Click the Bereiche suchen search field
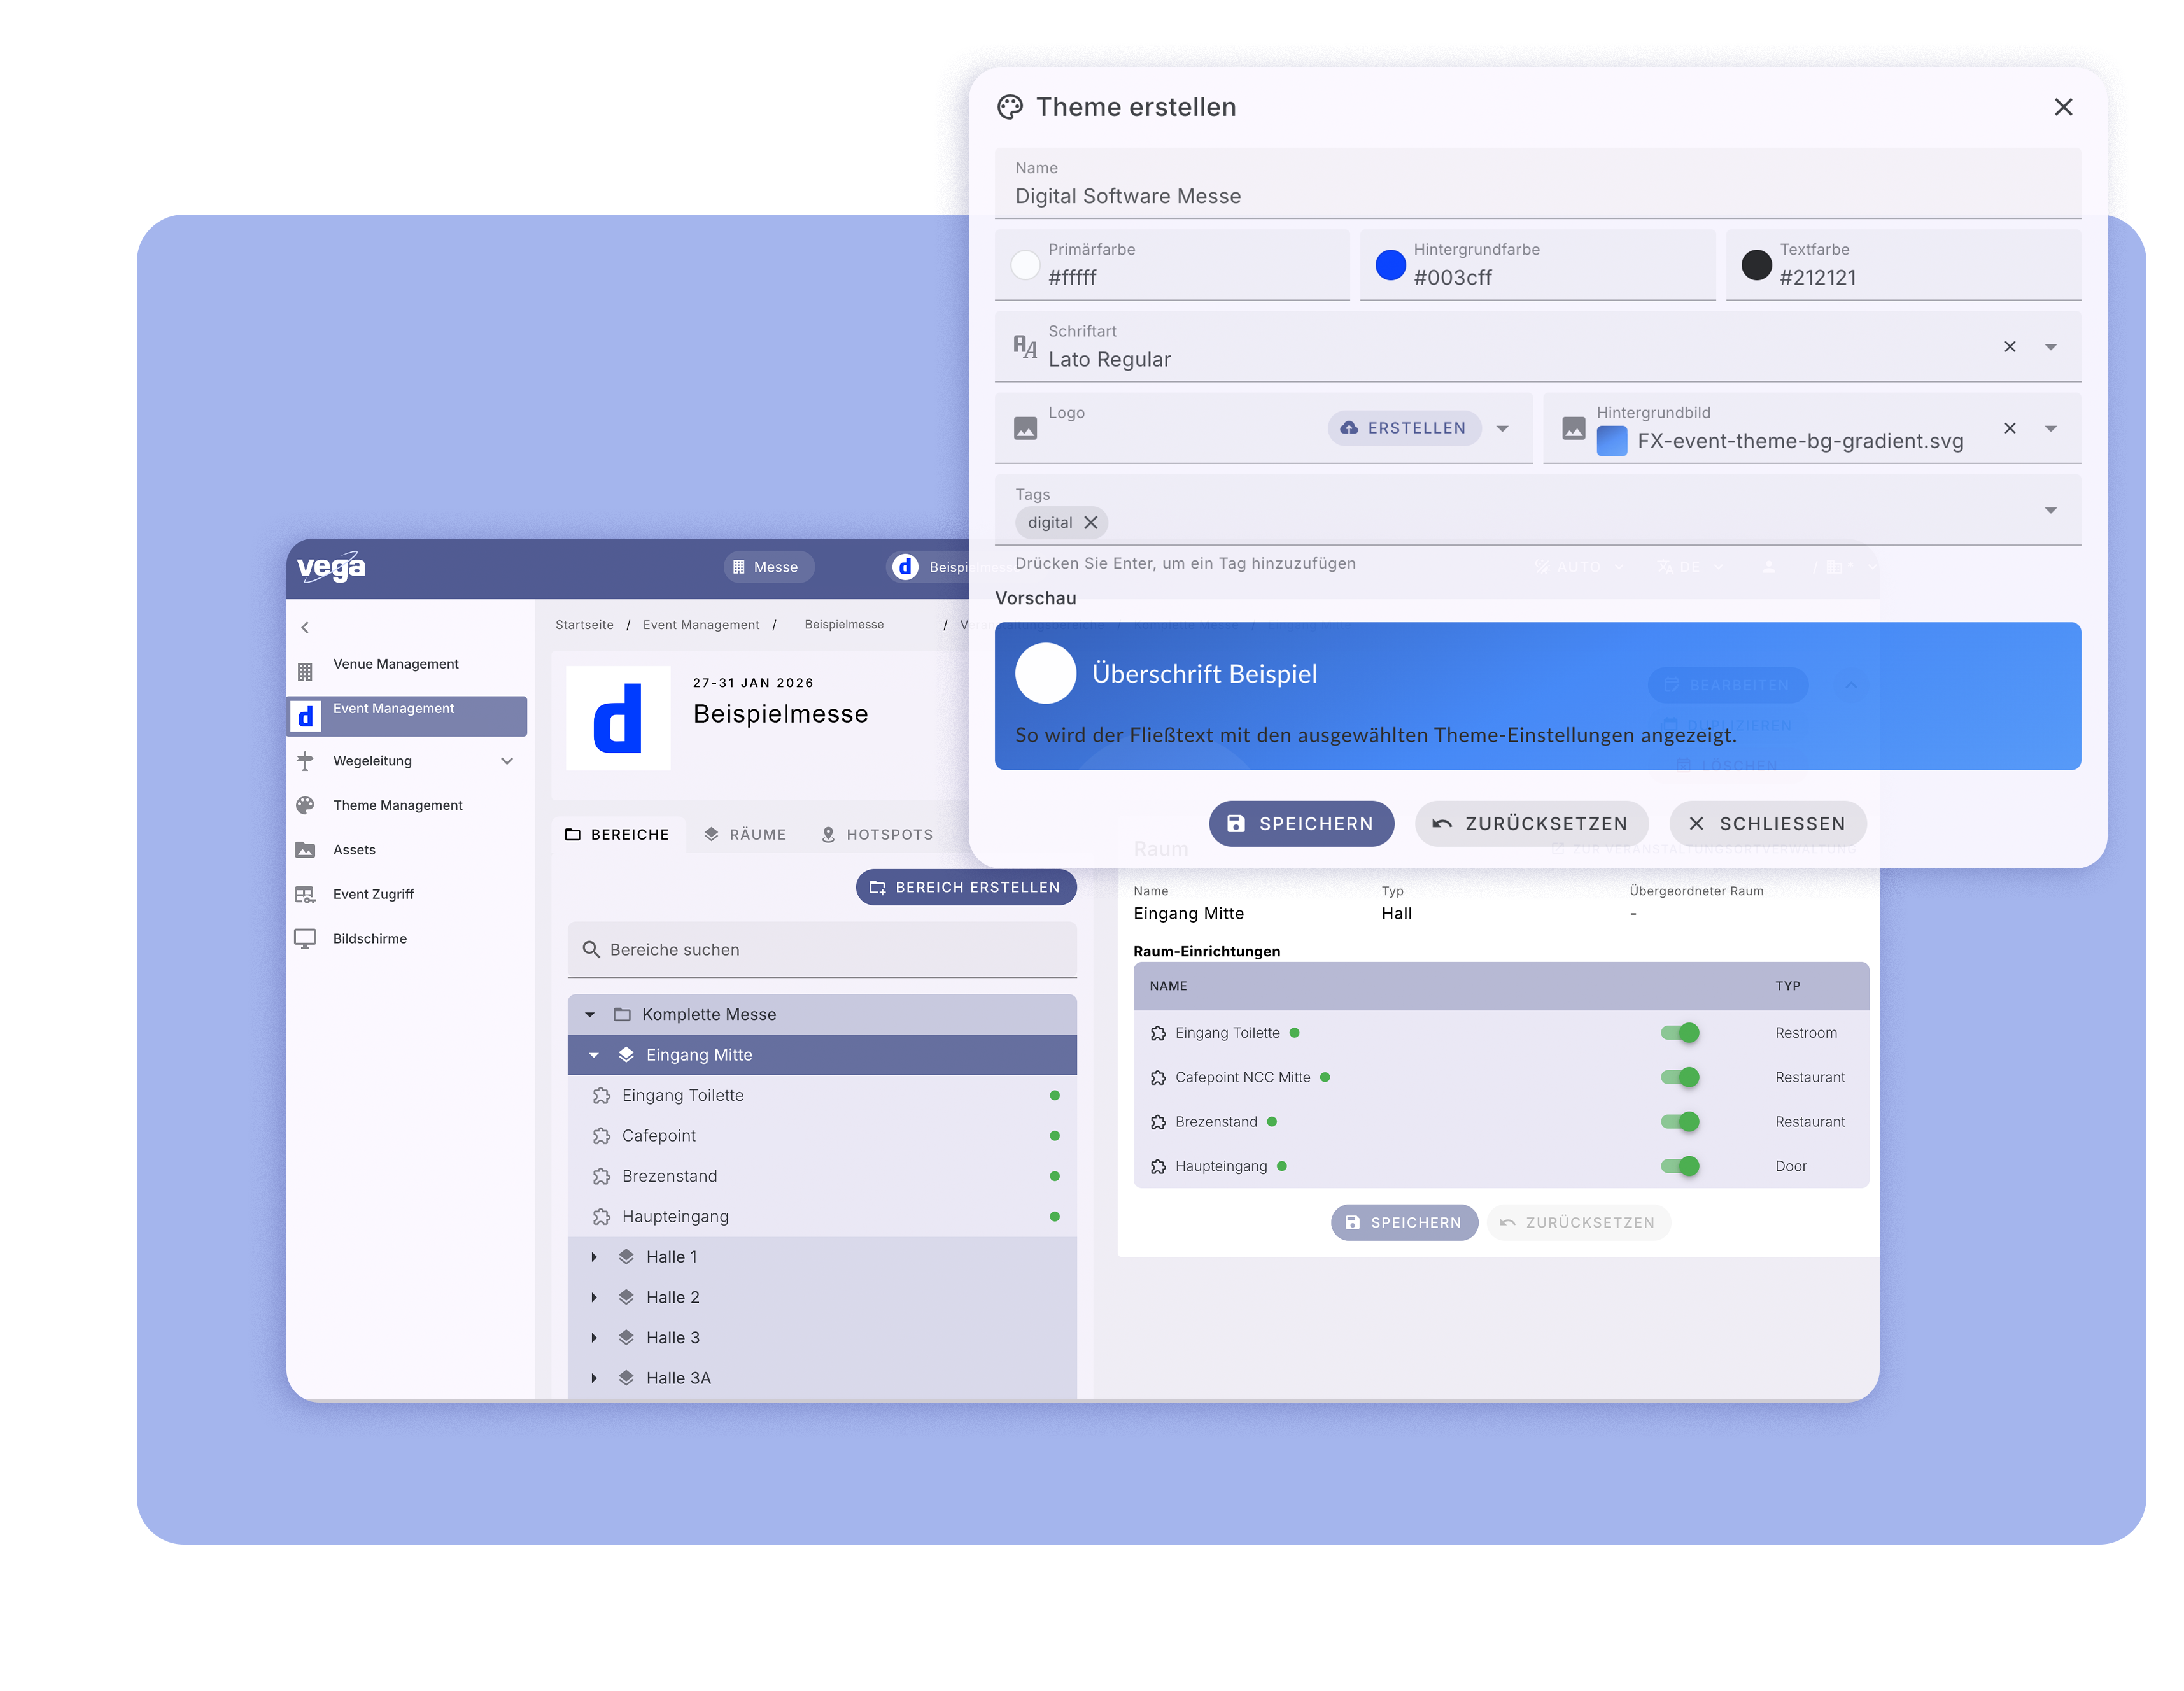The image size is (2184, 1691). tap(821, 950)
